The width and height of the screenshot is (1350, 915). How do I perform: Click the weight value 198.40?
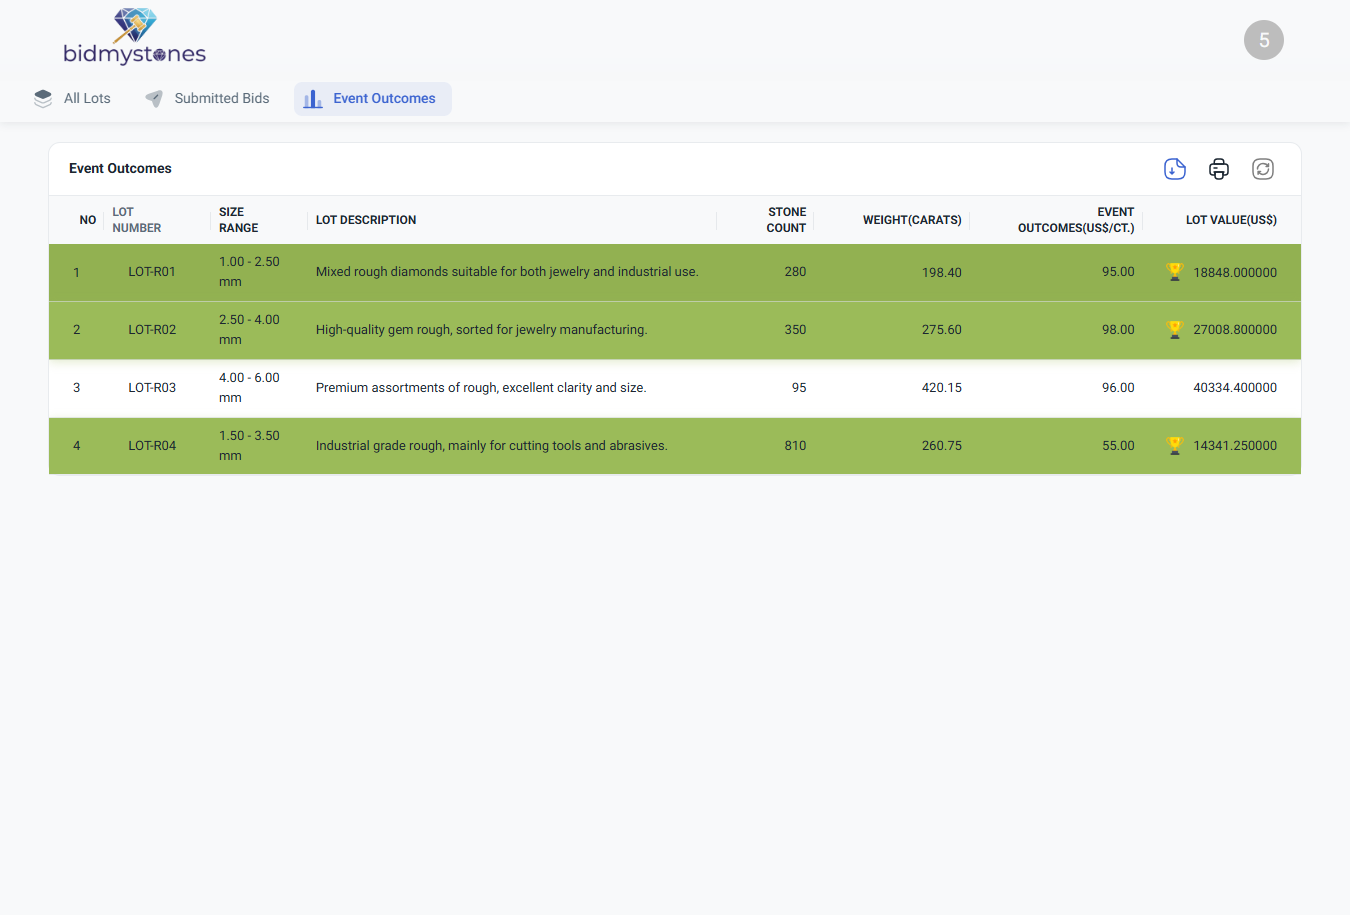click(x=942, y=272)
